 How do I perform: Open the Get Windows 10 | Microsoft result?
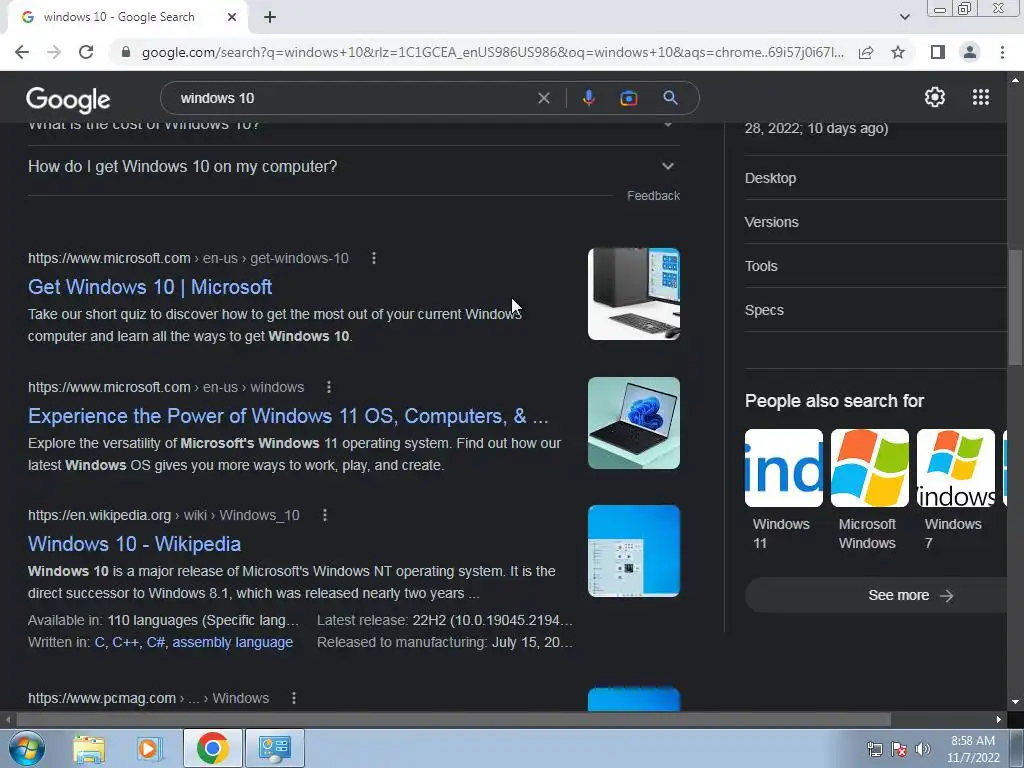[150, 287]
